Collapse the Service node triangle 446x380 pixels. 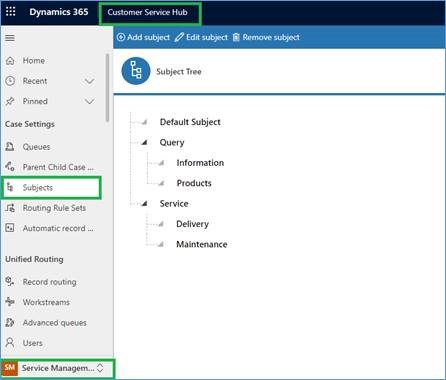144,203
